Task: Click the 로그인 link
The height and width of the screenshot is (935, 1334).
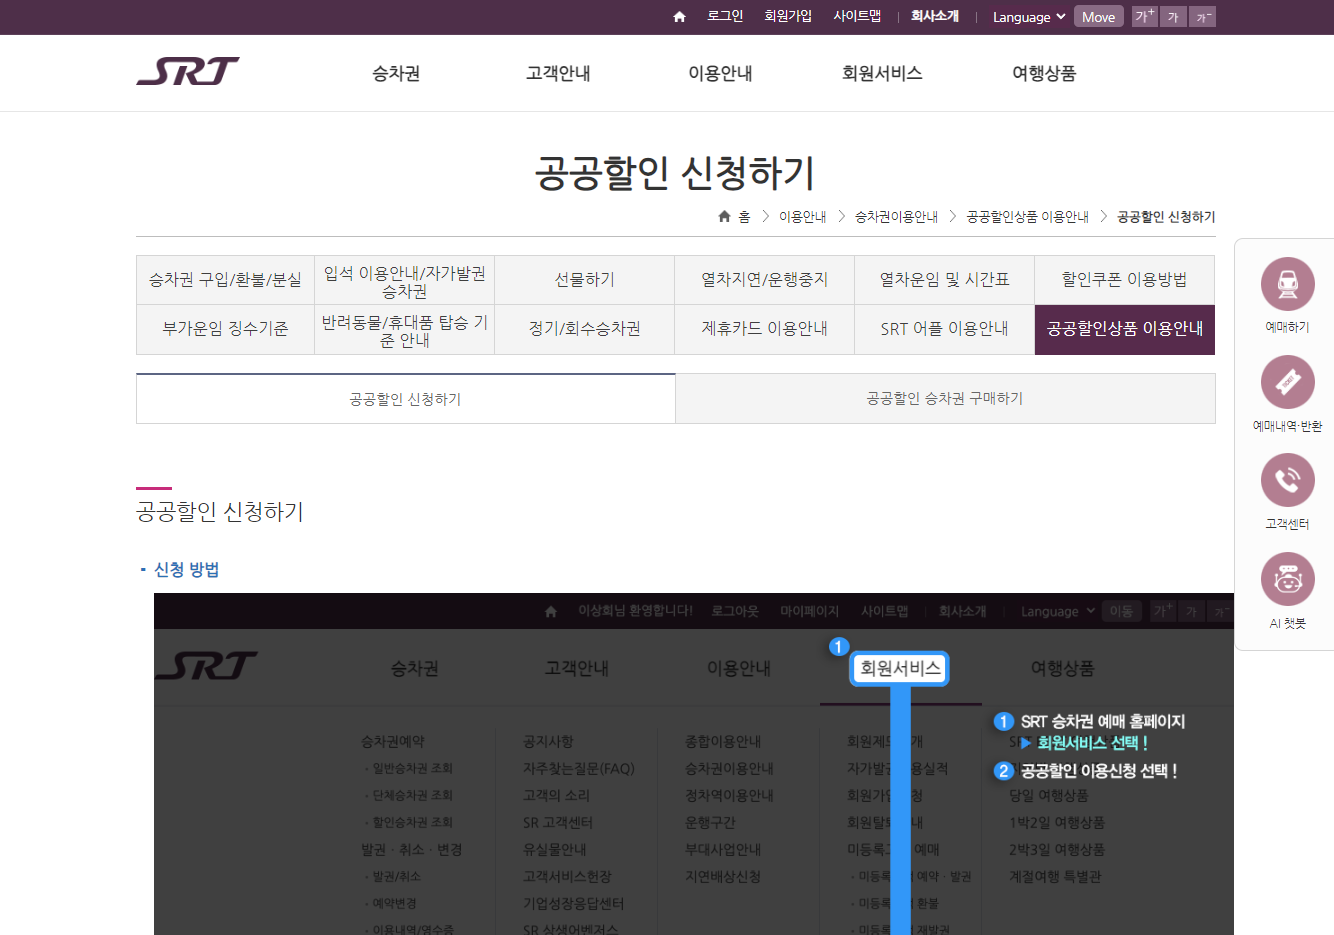Action: (x=725, y=16)
